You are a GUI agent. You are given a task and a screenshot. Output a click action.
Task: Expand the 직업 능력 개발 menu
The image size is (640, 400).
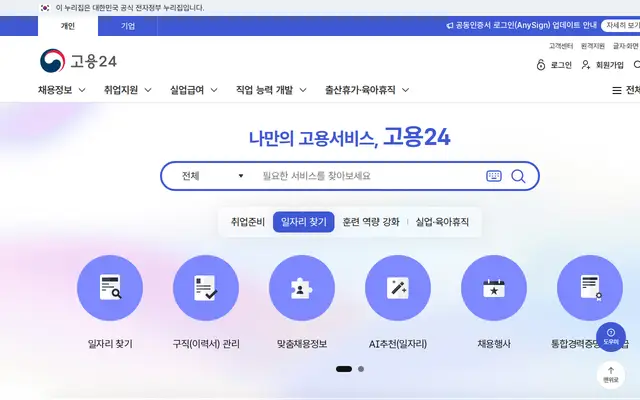tap(271, 90)
